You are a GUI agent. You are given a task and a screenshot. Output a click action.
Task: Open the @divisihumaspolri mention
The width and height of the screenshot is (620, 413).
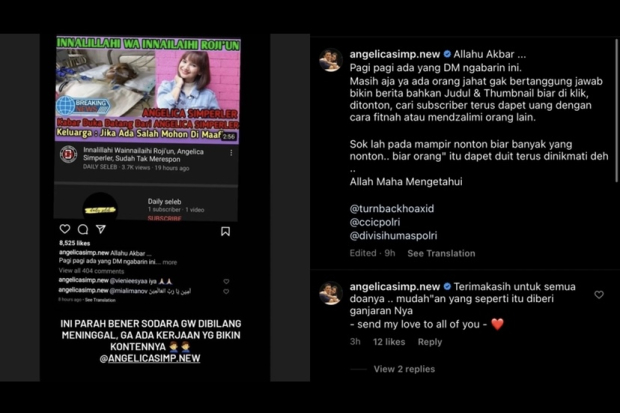coord(393,235)
